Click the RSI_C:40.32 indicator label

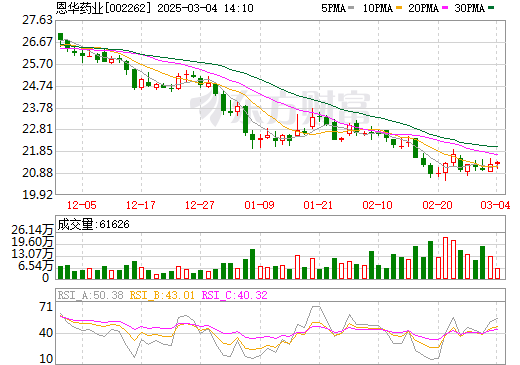pyautogui.click(x=235, y=295)
